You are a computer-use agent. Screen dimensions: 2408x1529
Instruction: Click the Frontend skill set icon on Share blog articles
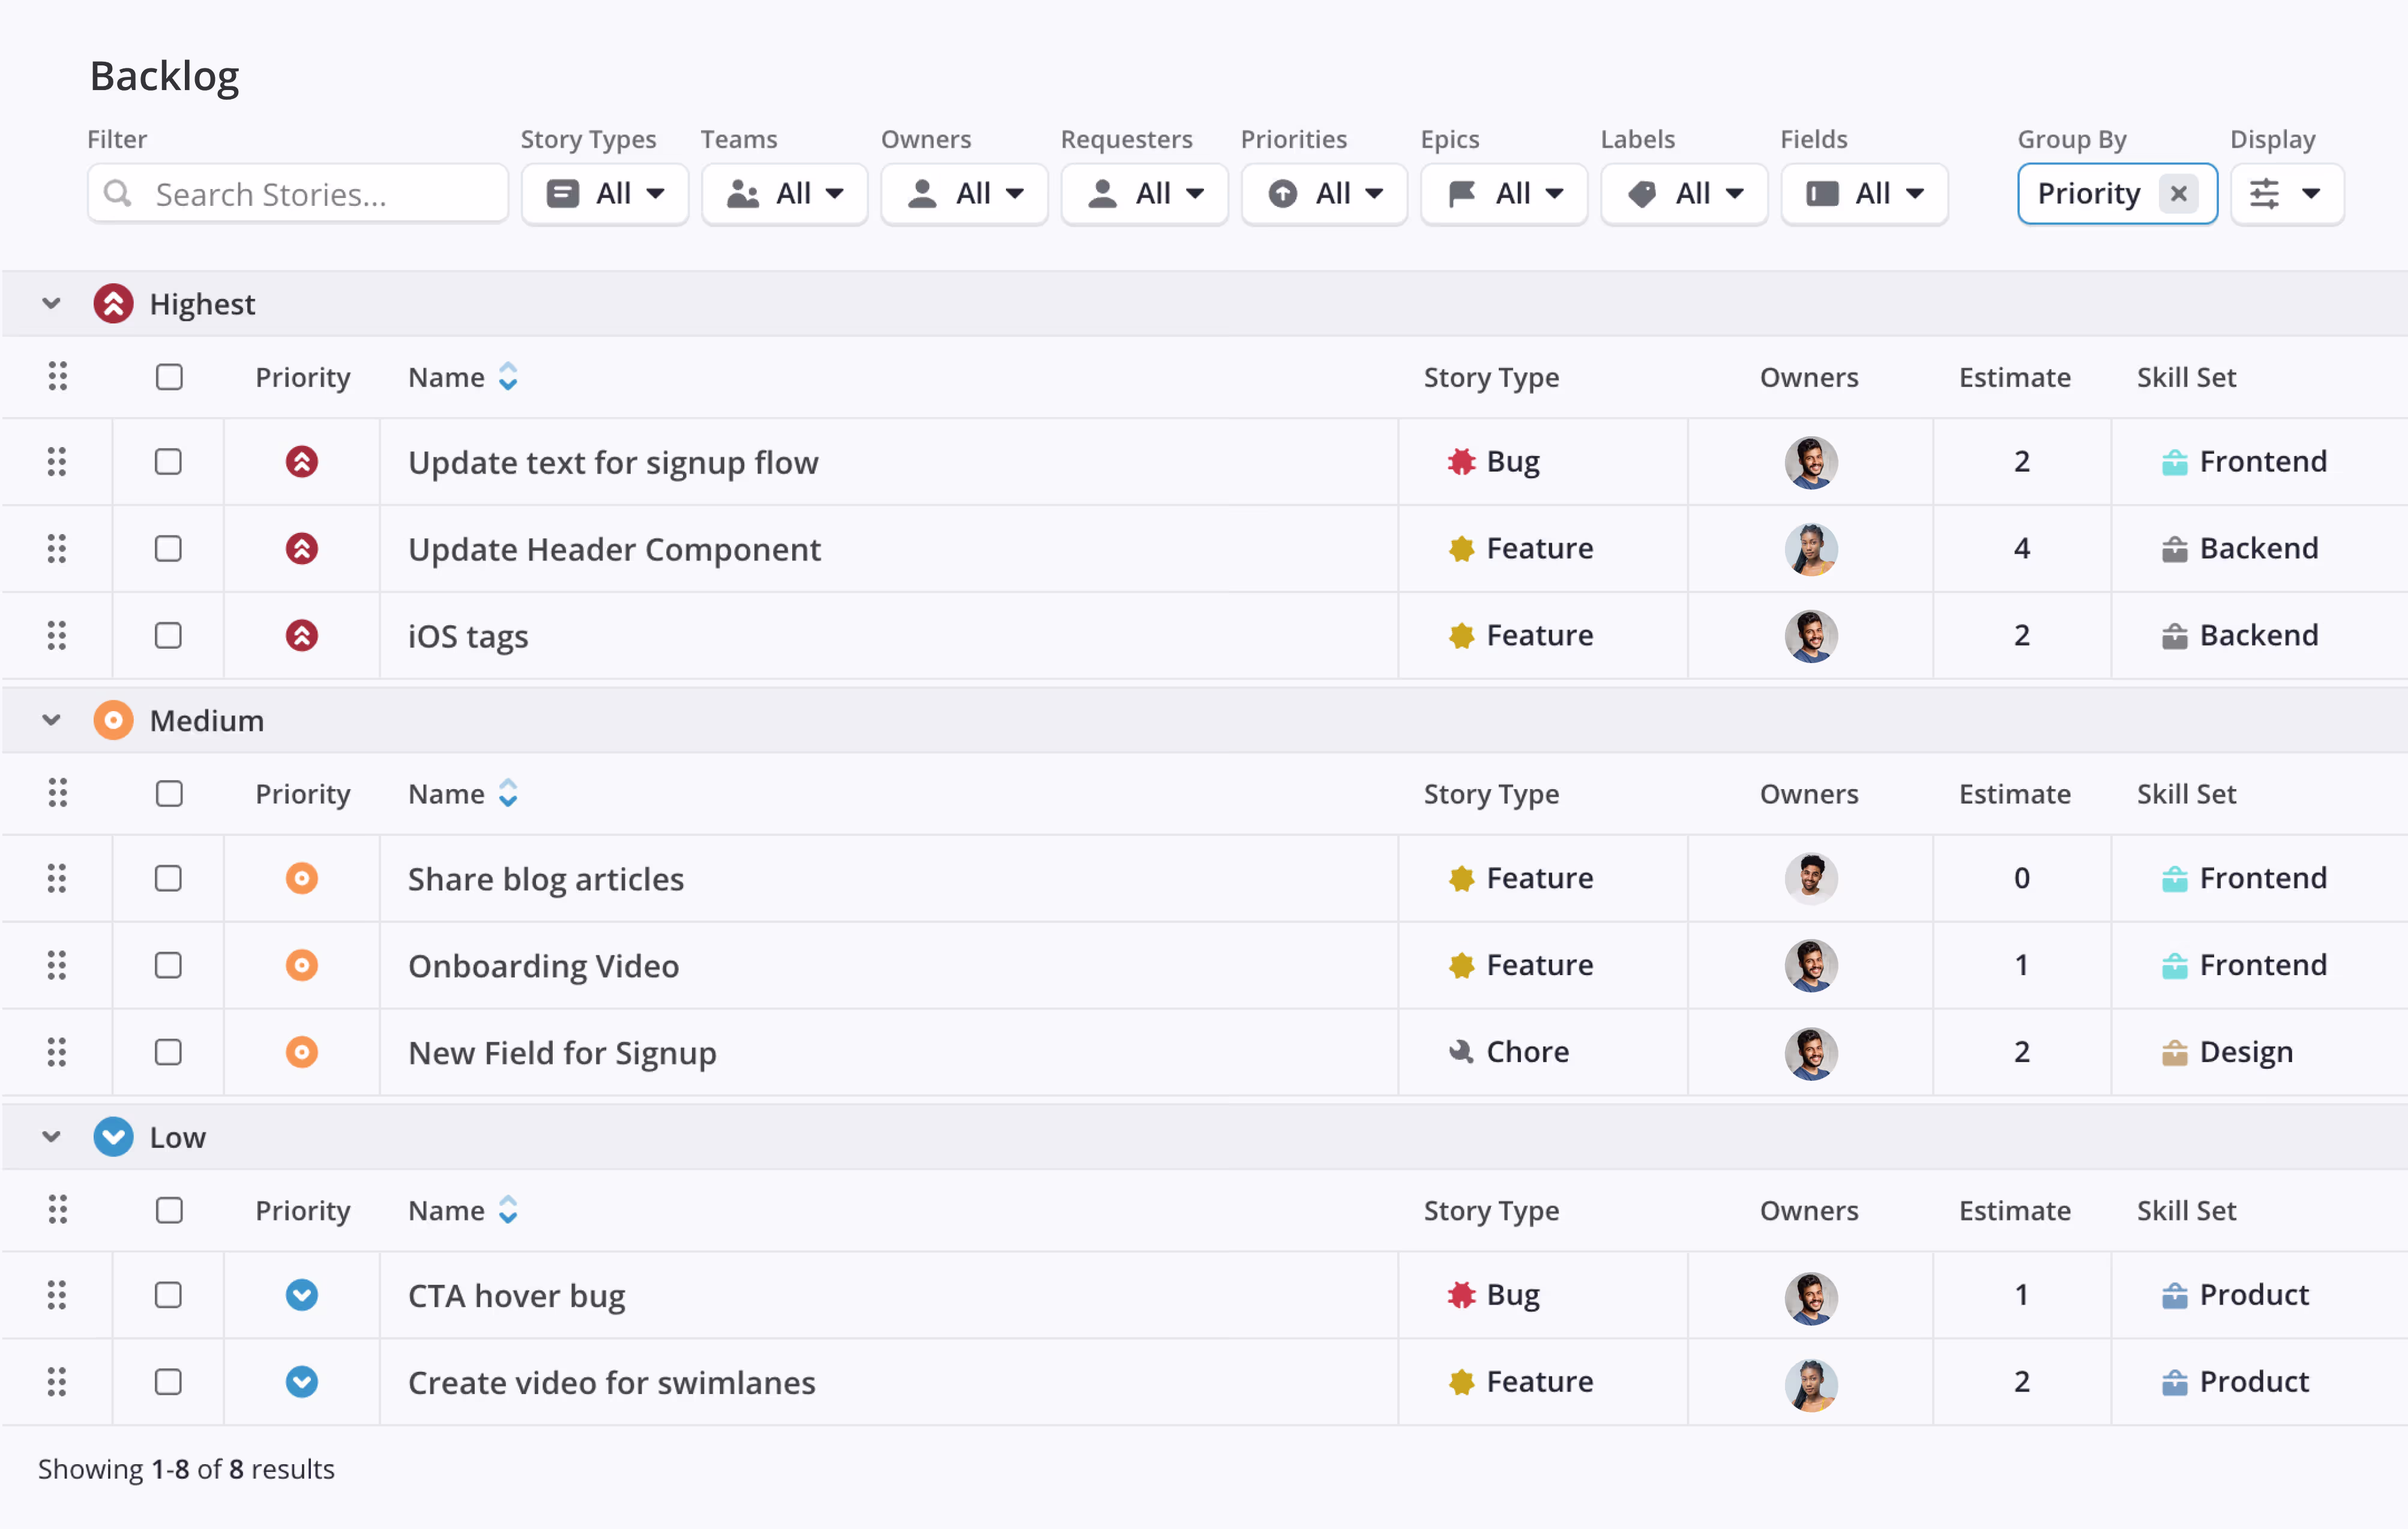(x=2175, y=879)
